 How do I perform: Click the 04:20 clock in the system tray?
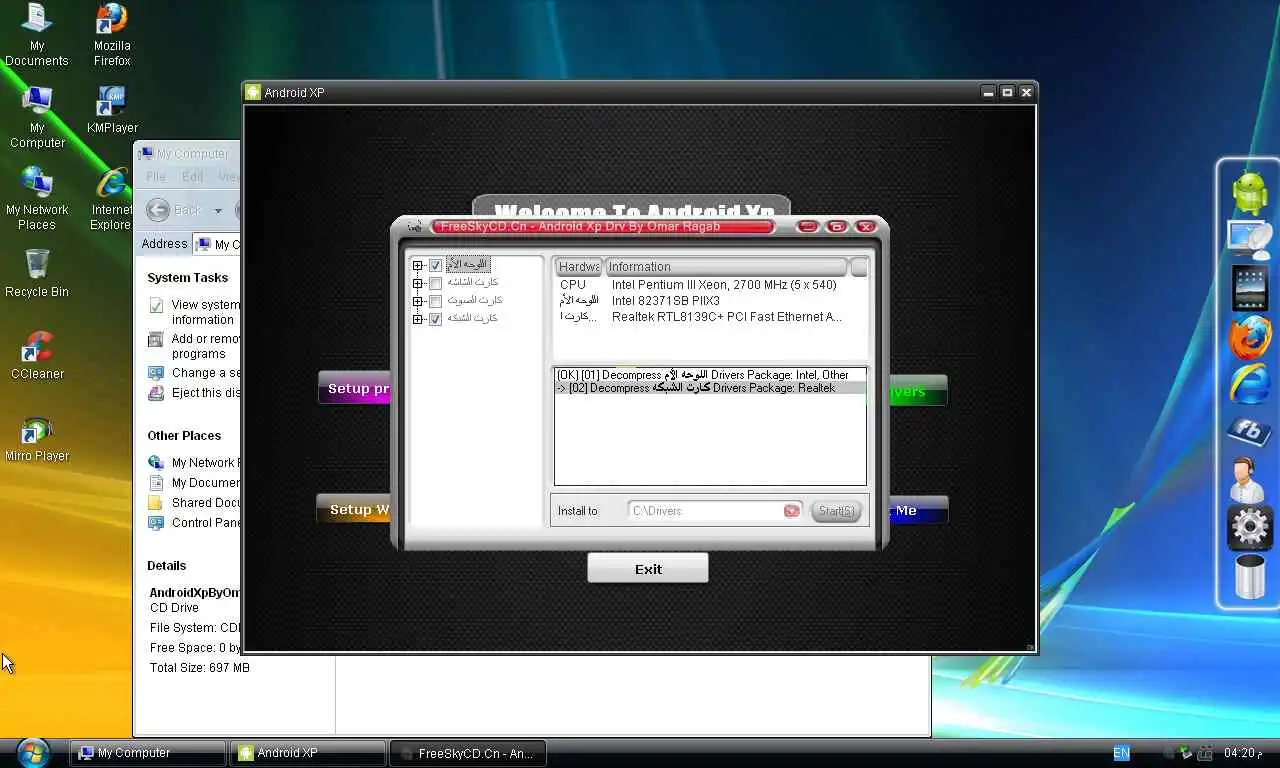pos(1244,753)
